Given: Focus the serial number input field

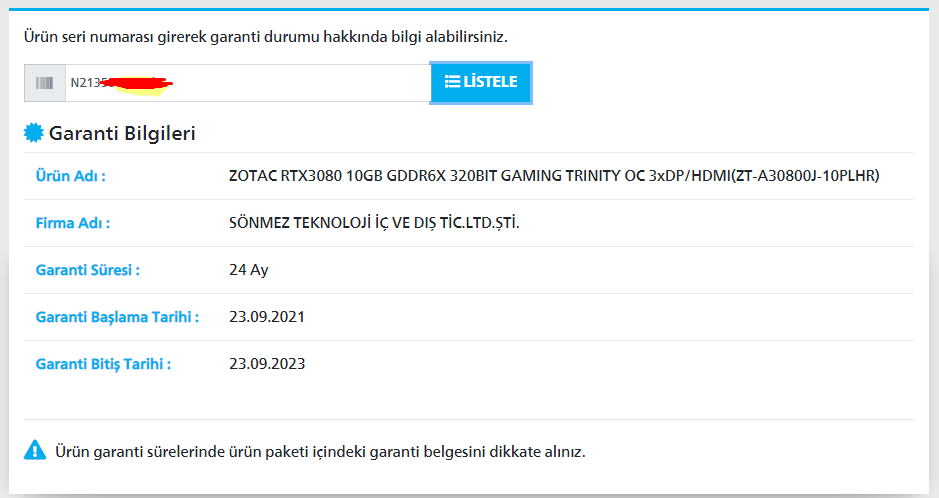Looking at the screenshot, I should 247,83.
